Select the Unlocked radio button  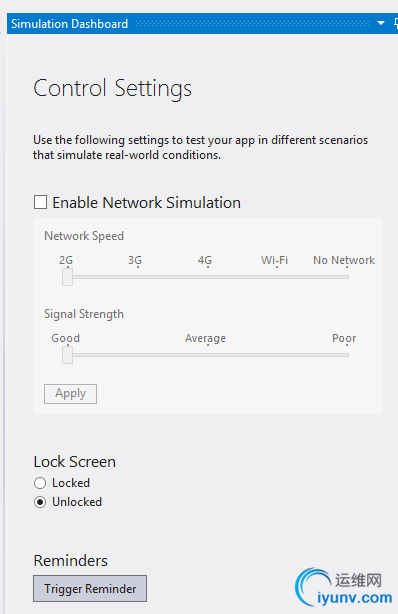[x=40, y=502]
